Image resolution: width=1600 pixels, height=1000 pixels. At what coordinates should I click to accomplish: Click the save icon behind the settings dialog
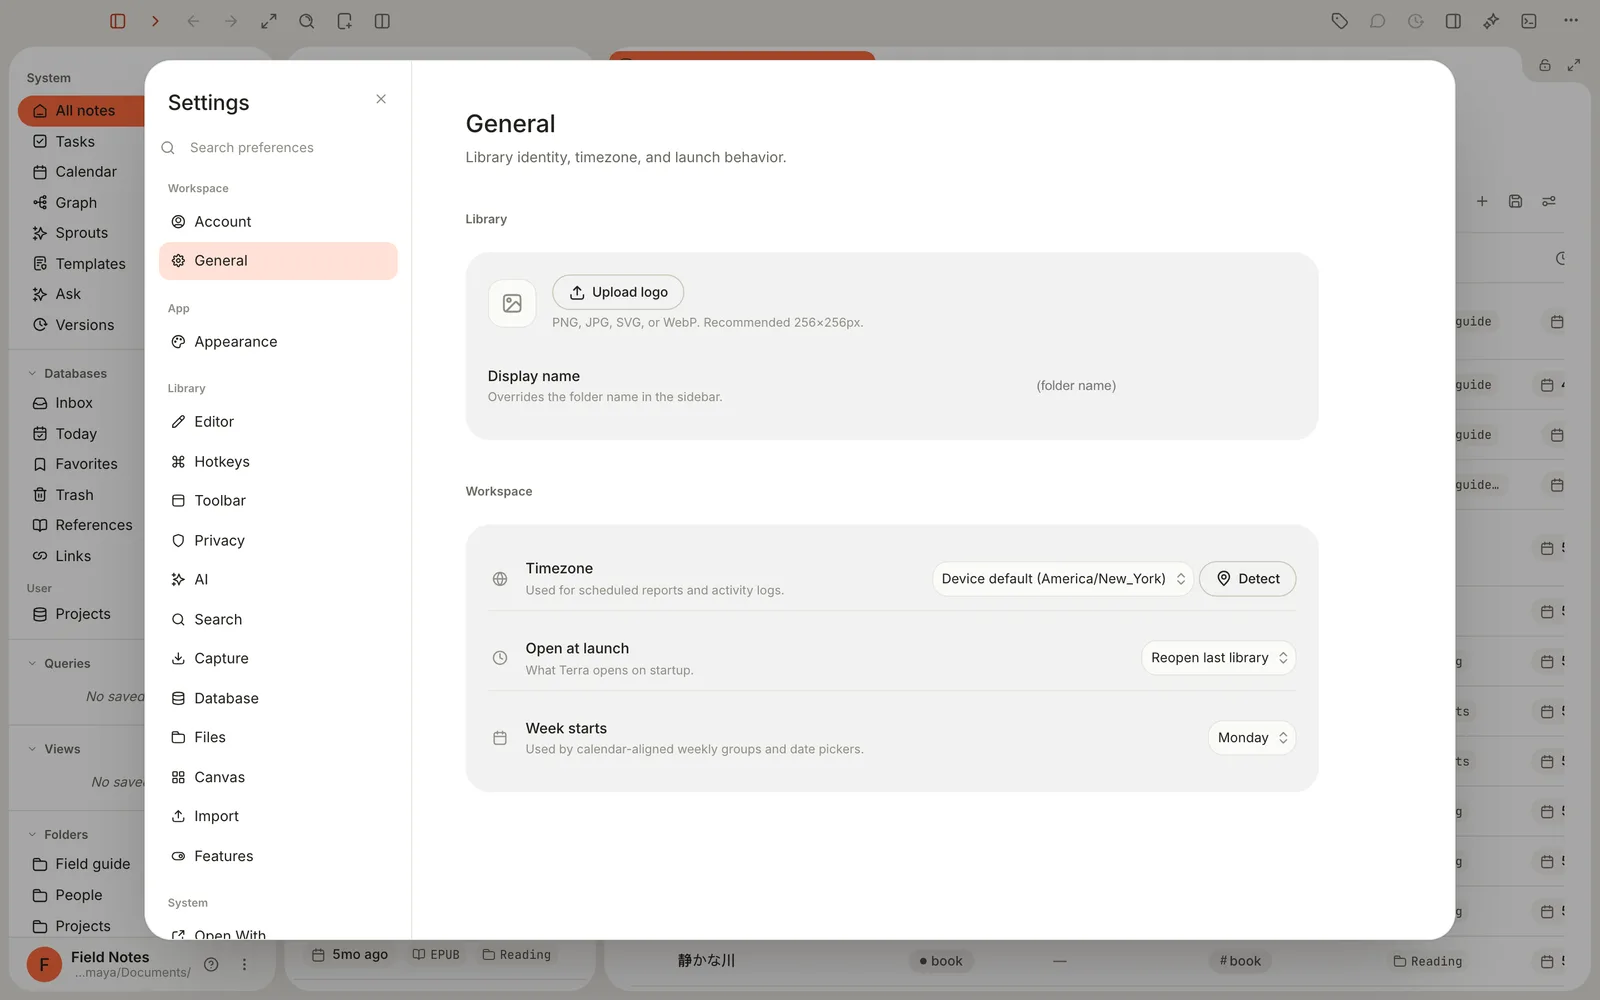click(x=1516, y=201)
